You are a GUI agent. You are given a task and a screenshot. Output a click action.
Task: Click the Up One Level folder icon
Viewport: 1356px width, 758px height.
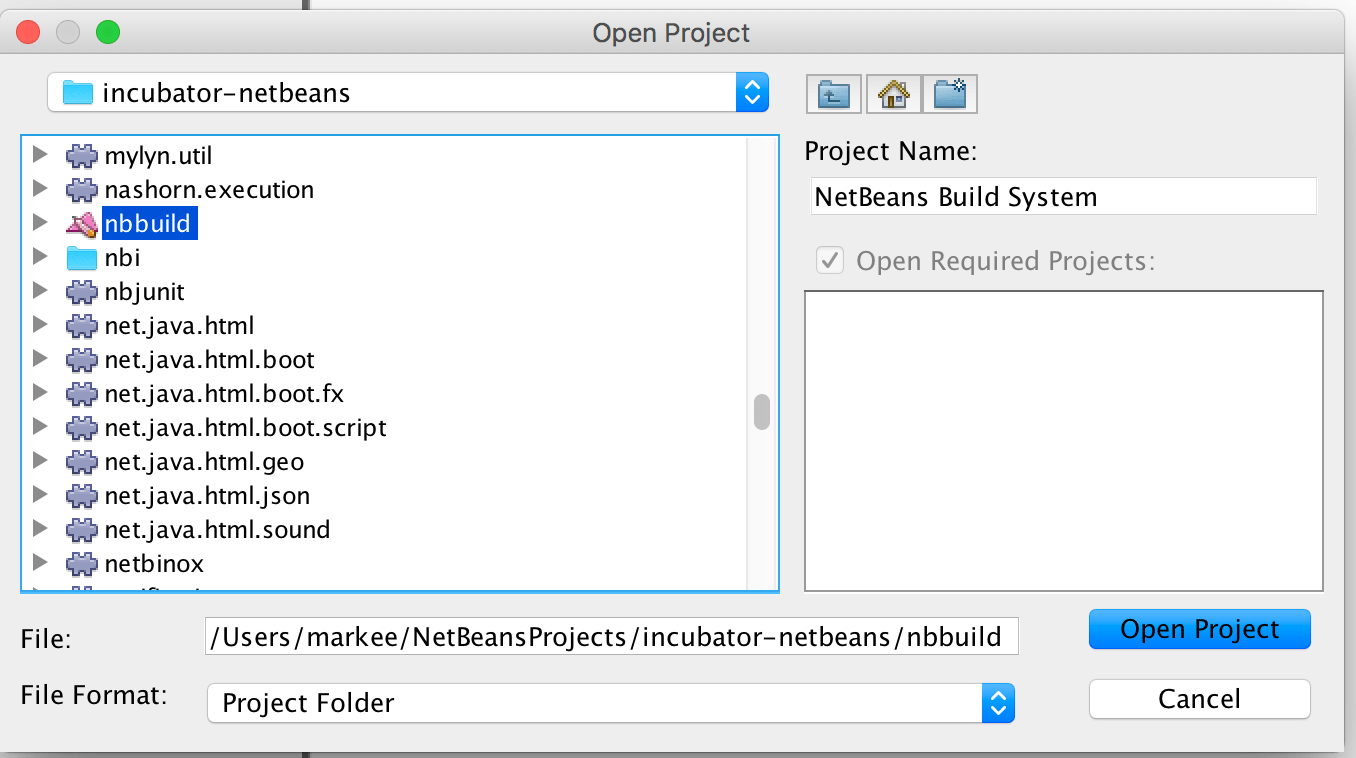834,95
